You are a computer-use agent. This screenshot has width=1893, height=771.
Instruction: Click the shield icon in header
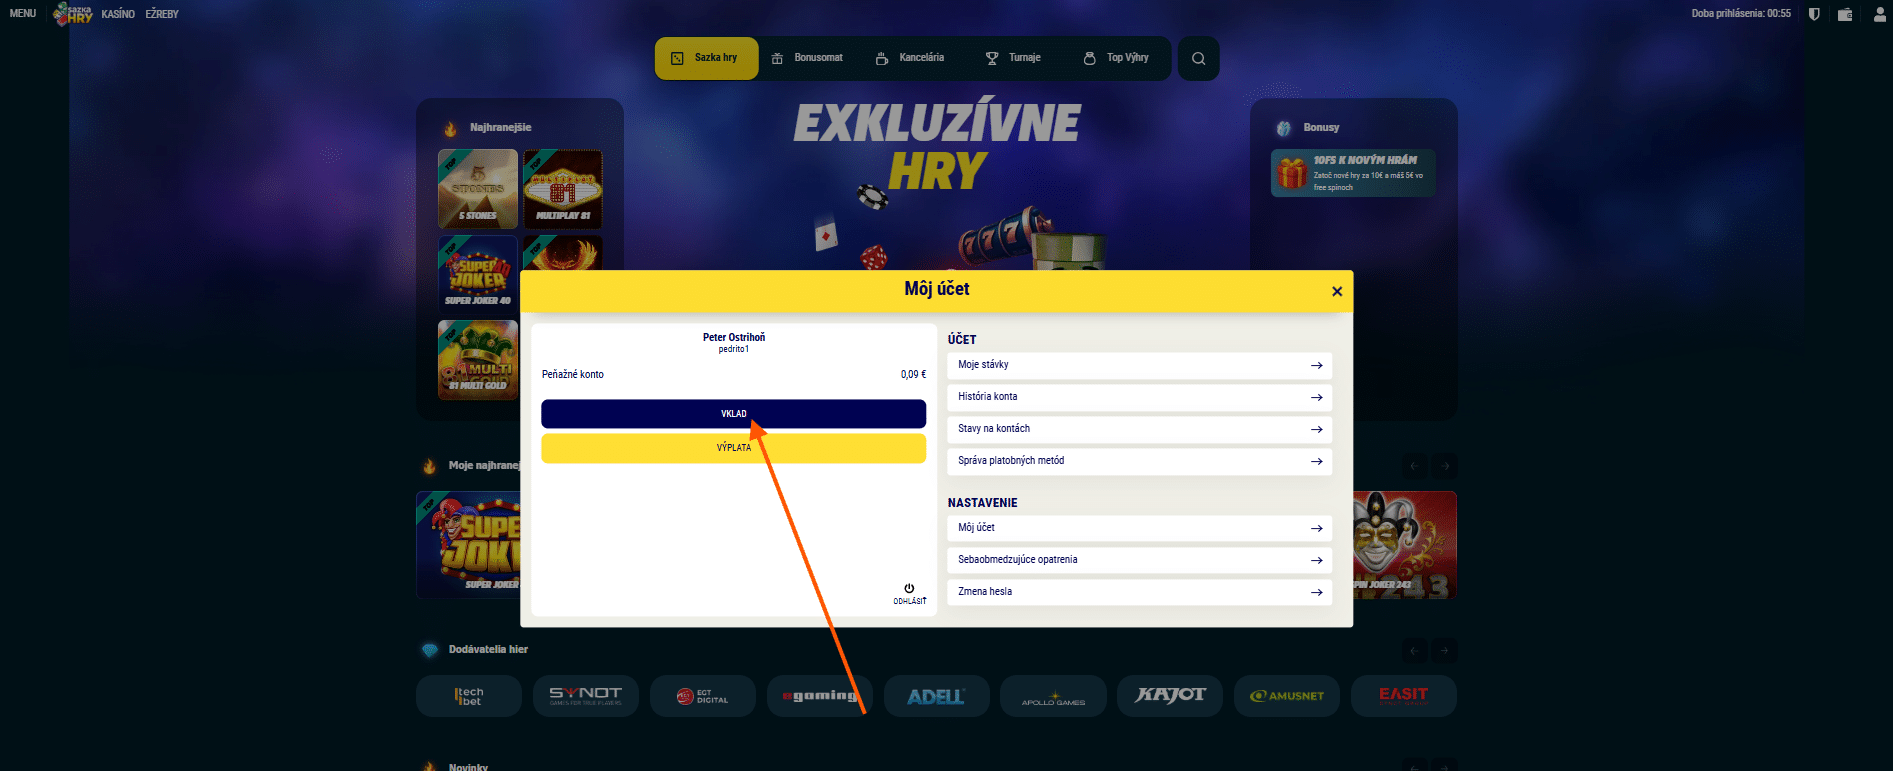pos(1814,14)
